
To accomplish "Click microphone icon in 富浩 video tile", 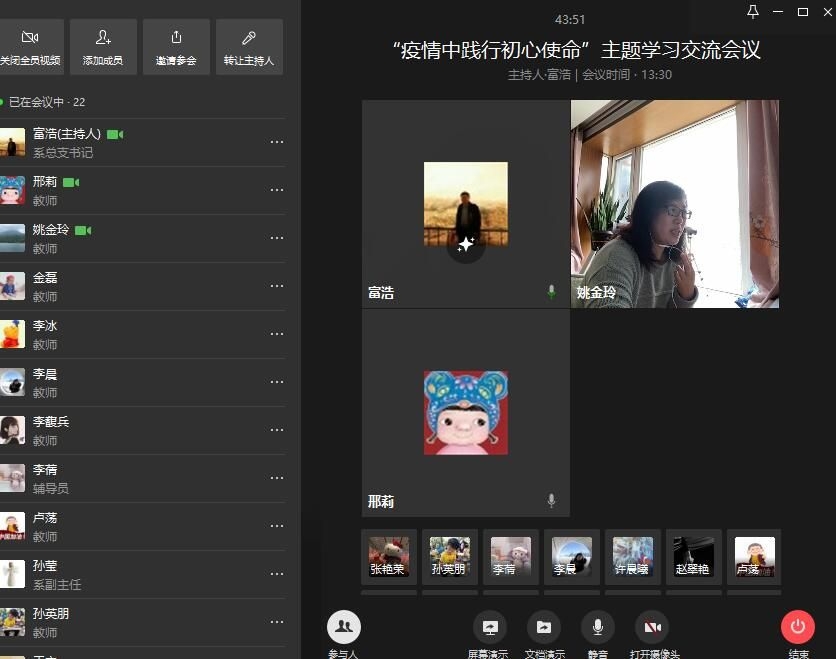I will (x=551, y=292).
